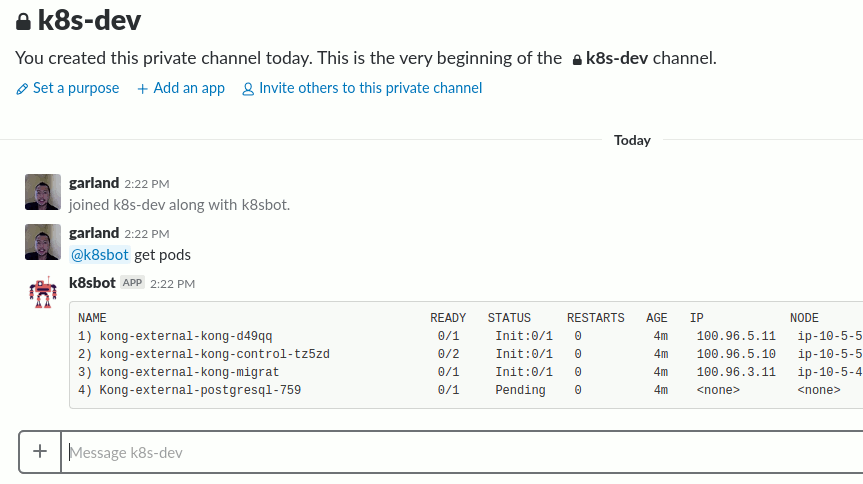Viewport: 863px width, 484px height.
Task: Click the plus icon before Add an app
Action: [x=143, y=89]
